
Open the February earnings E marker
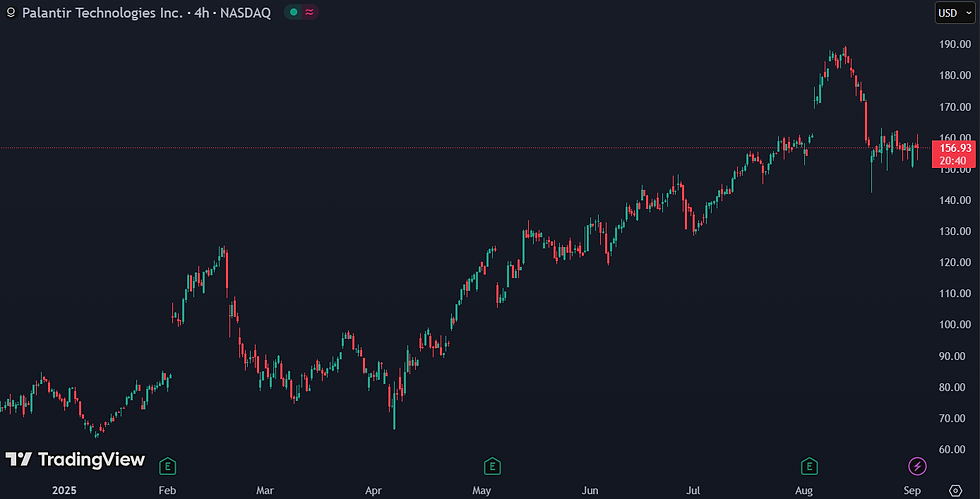point(167,466)
